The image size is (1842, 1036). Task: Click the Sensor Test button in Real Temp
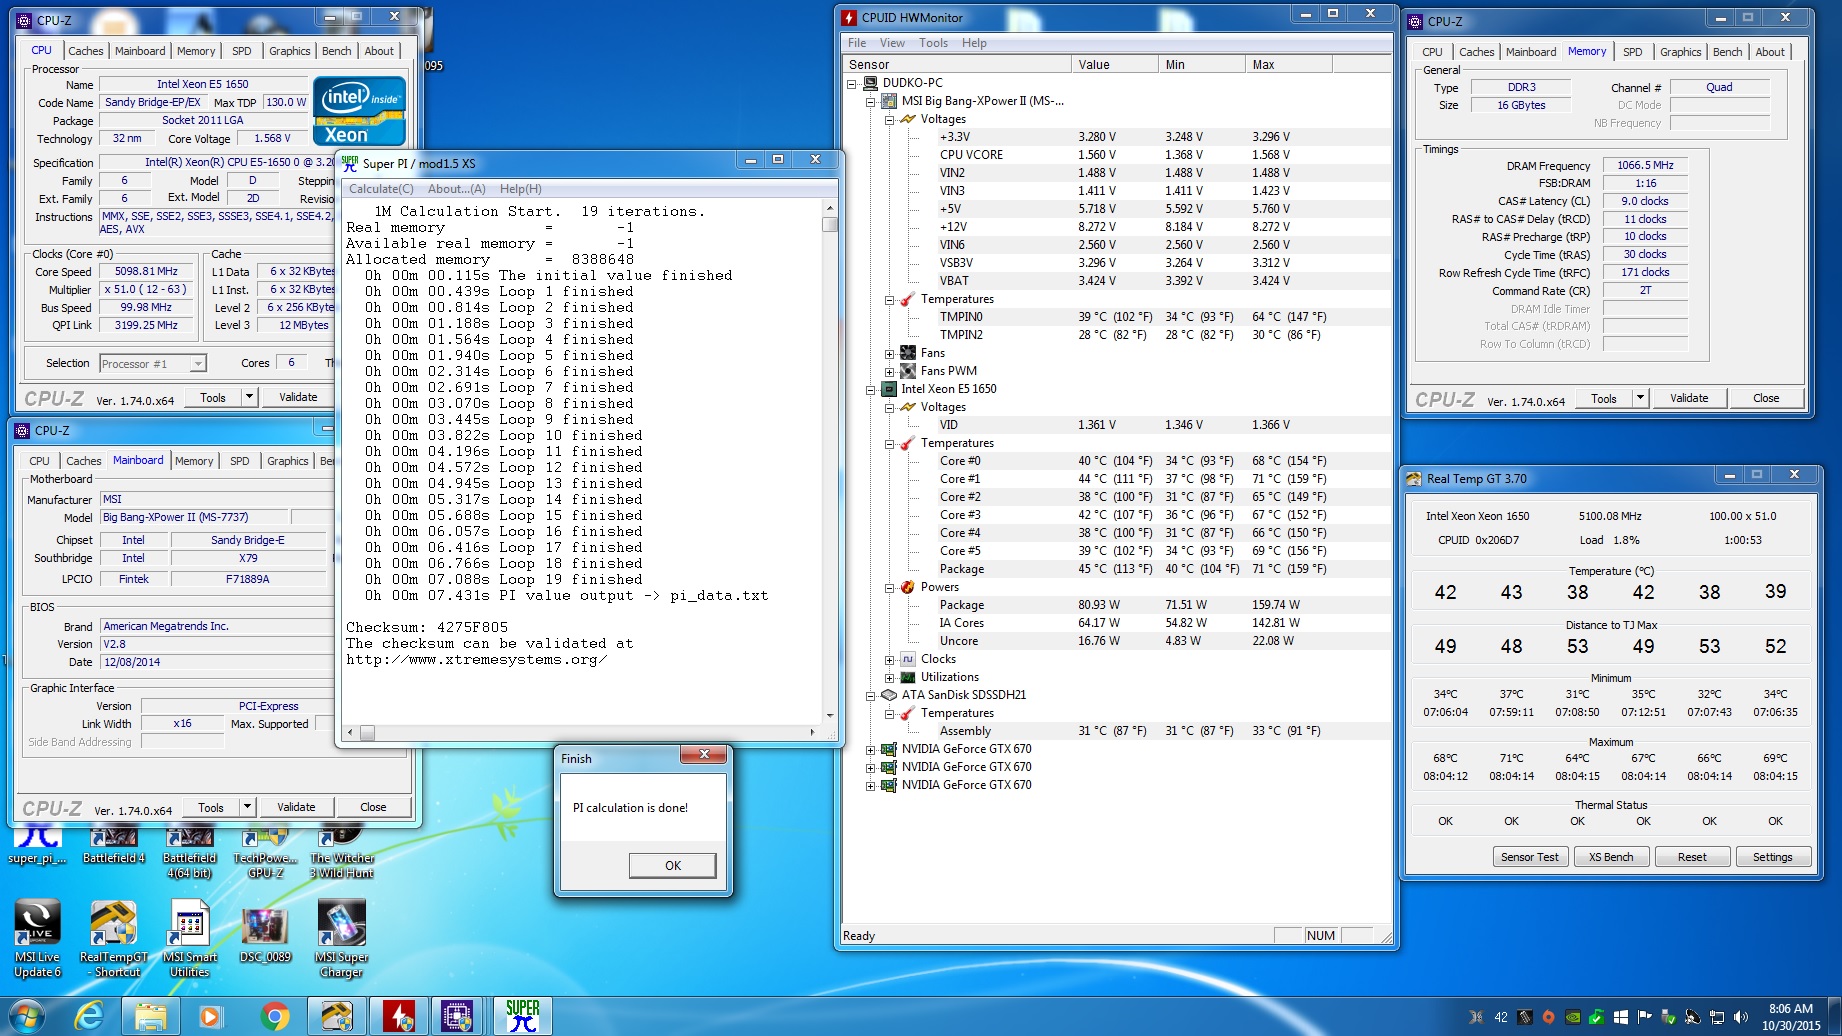1529,857
